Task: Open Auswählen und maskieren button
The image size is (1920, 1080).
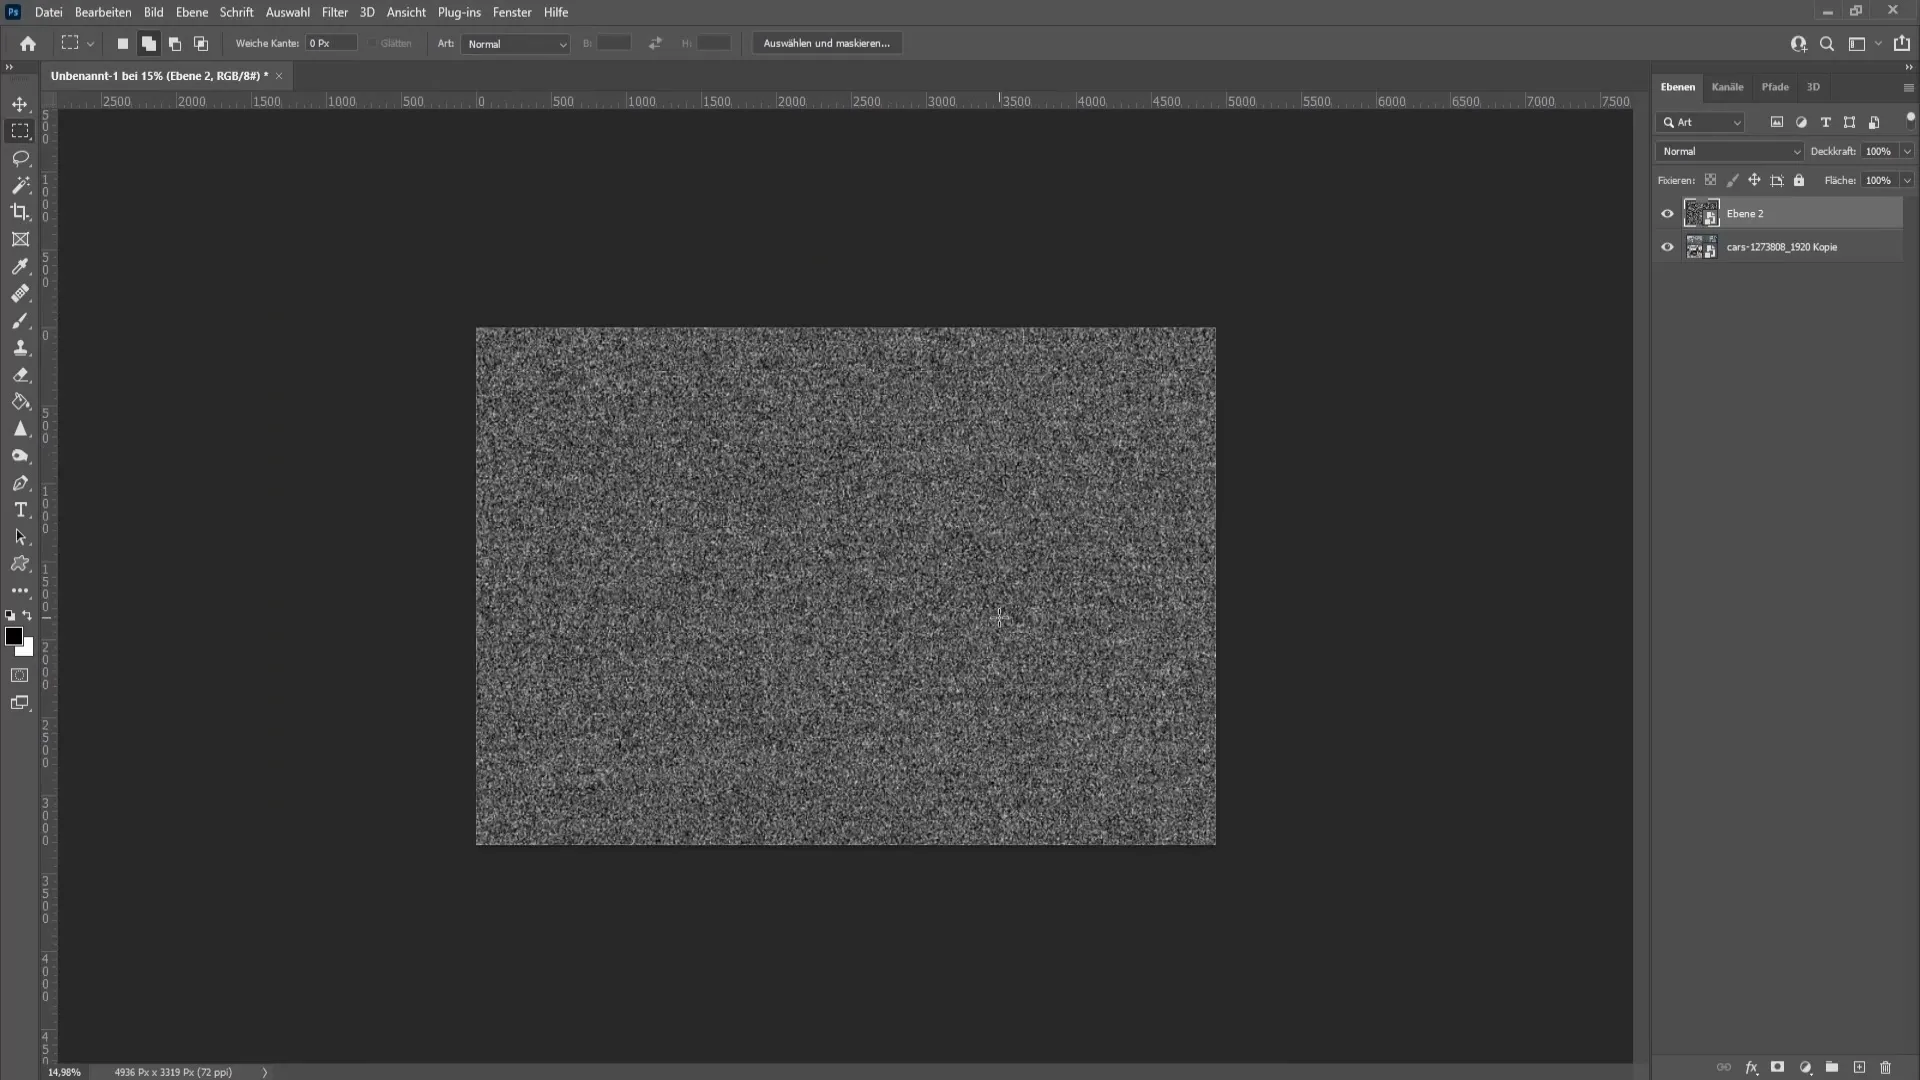Action: click(x=827, y=42)
